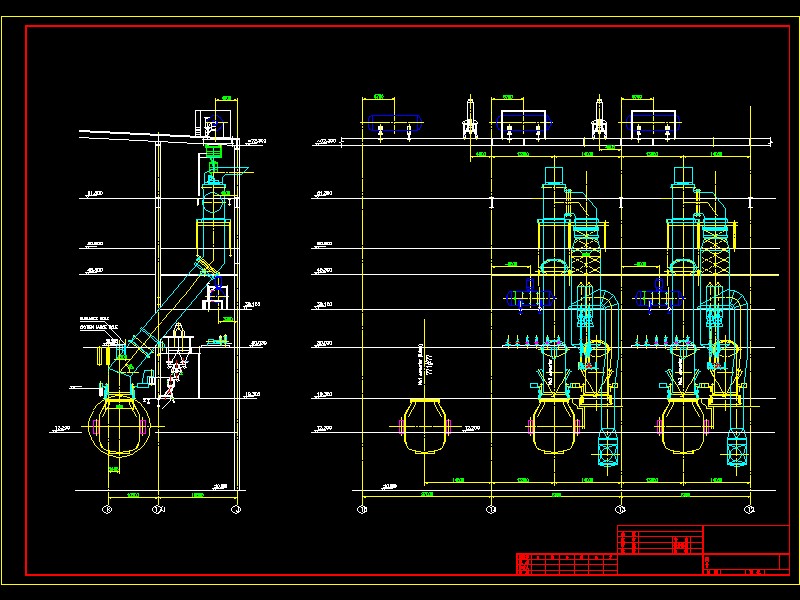Viewport: 800px width, 600px height.
Task: Click the last grid axis bubble of elevation view
Action: (749, 509)
